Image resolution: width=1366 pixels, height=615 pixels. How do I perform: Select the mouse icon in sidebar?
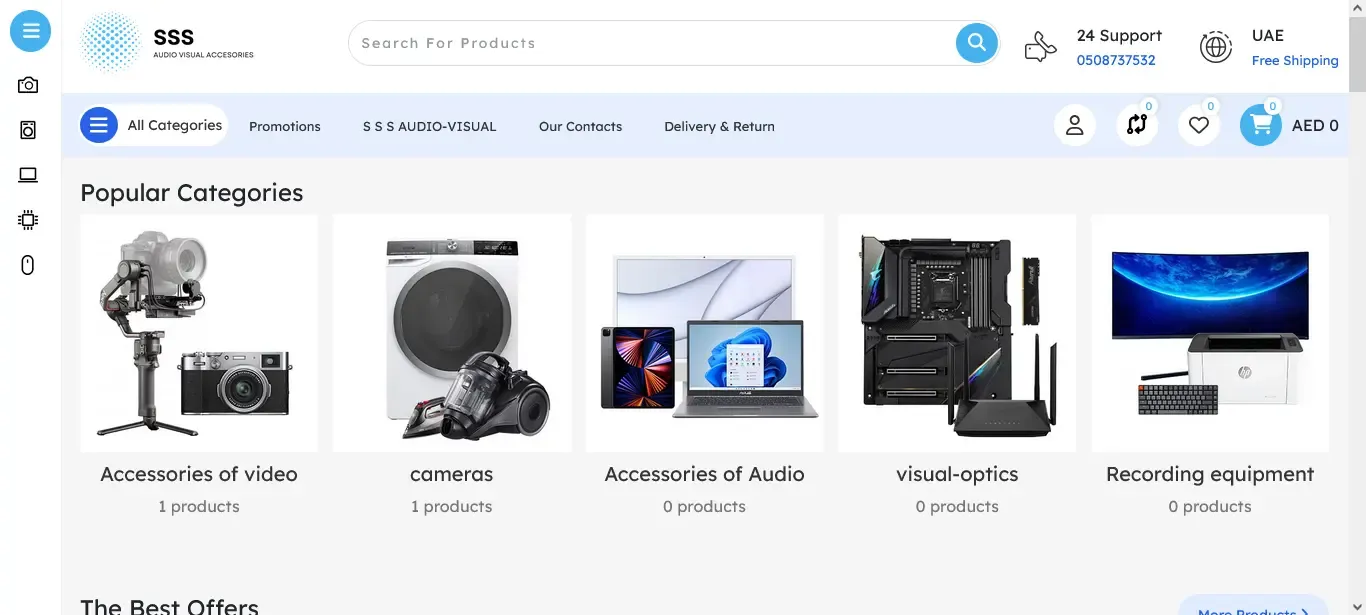[28, 265]
